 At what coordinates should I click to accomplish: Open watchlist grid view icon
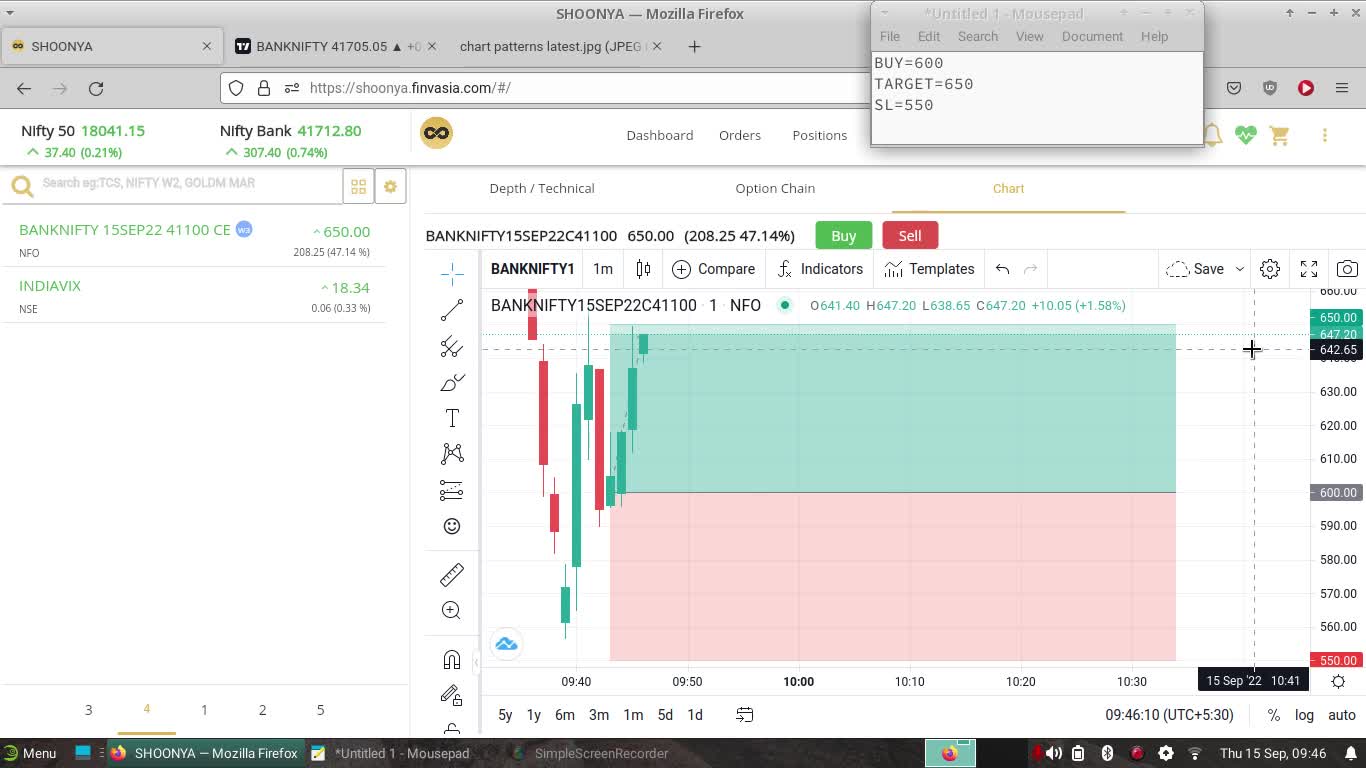tap(358, 187)
